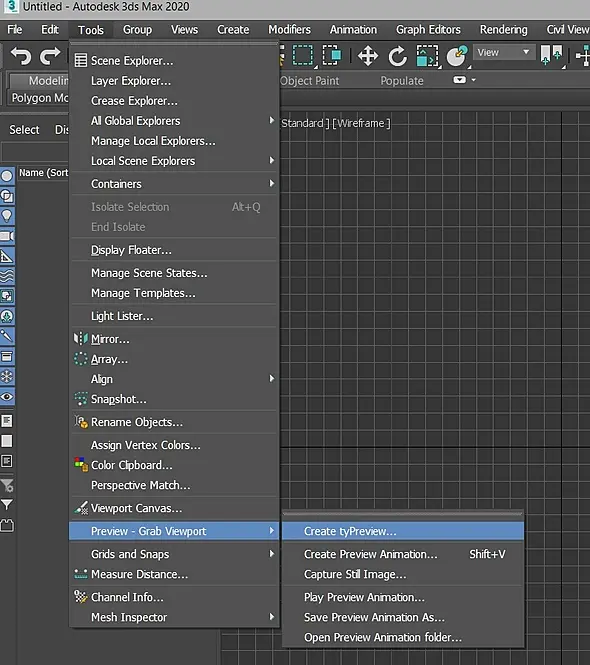The image size is (590, 665).
Task: Click the Wireframe viewport label
Action: click(x=361, y=123)
